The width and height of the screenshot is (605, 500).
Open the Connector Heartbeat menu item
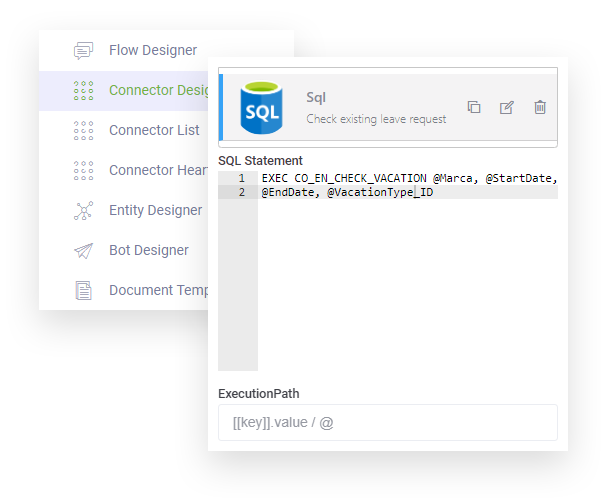[123, 171]
